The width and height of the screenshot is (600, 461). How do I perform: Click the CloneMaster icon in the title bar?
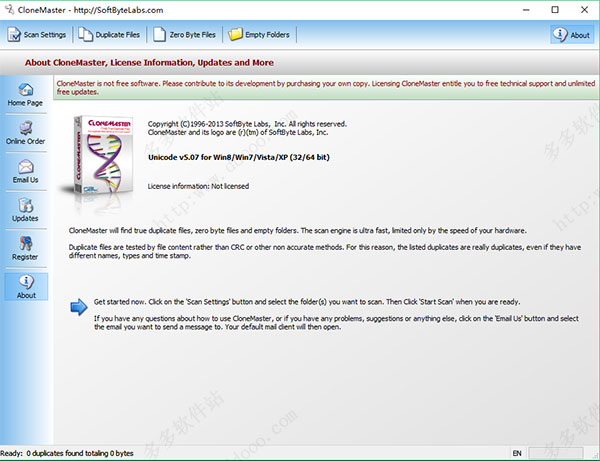click(x=9, y=10)
